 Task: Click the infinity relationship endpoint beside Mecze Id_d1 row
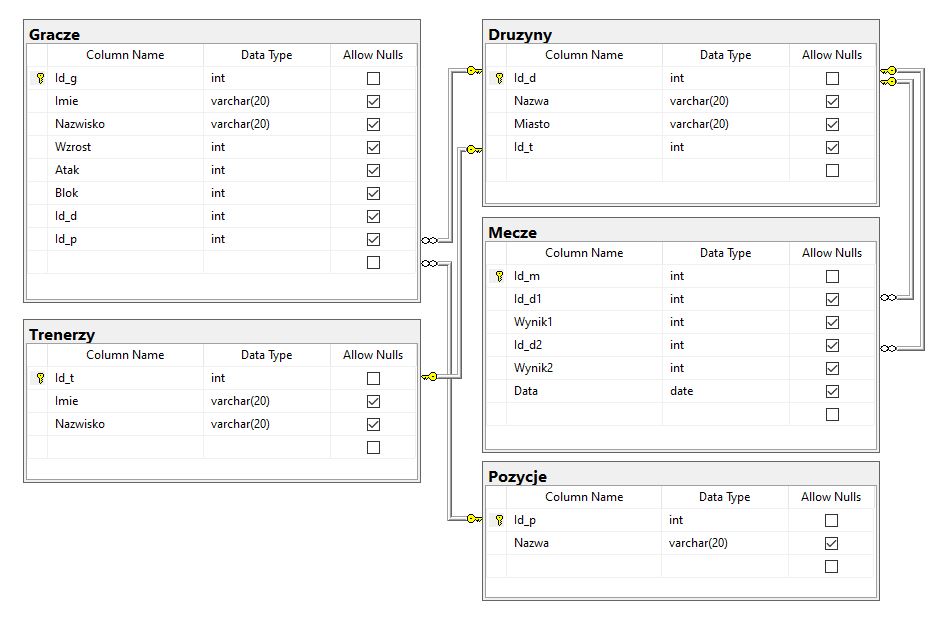(888, 297)
